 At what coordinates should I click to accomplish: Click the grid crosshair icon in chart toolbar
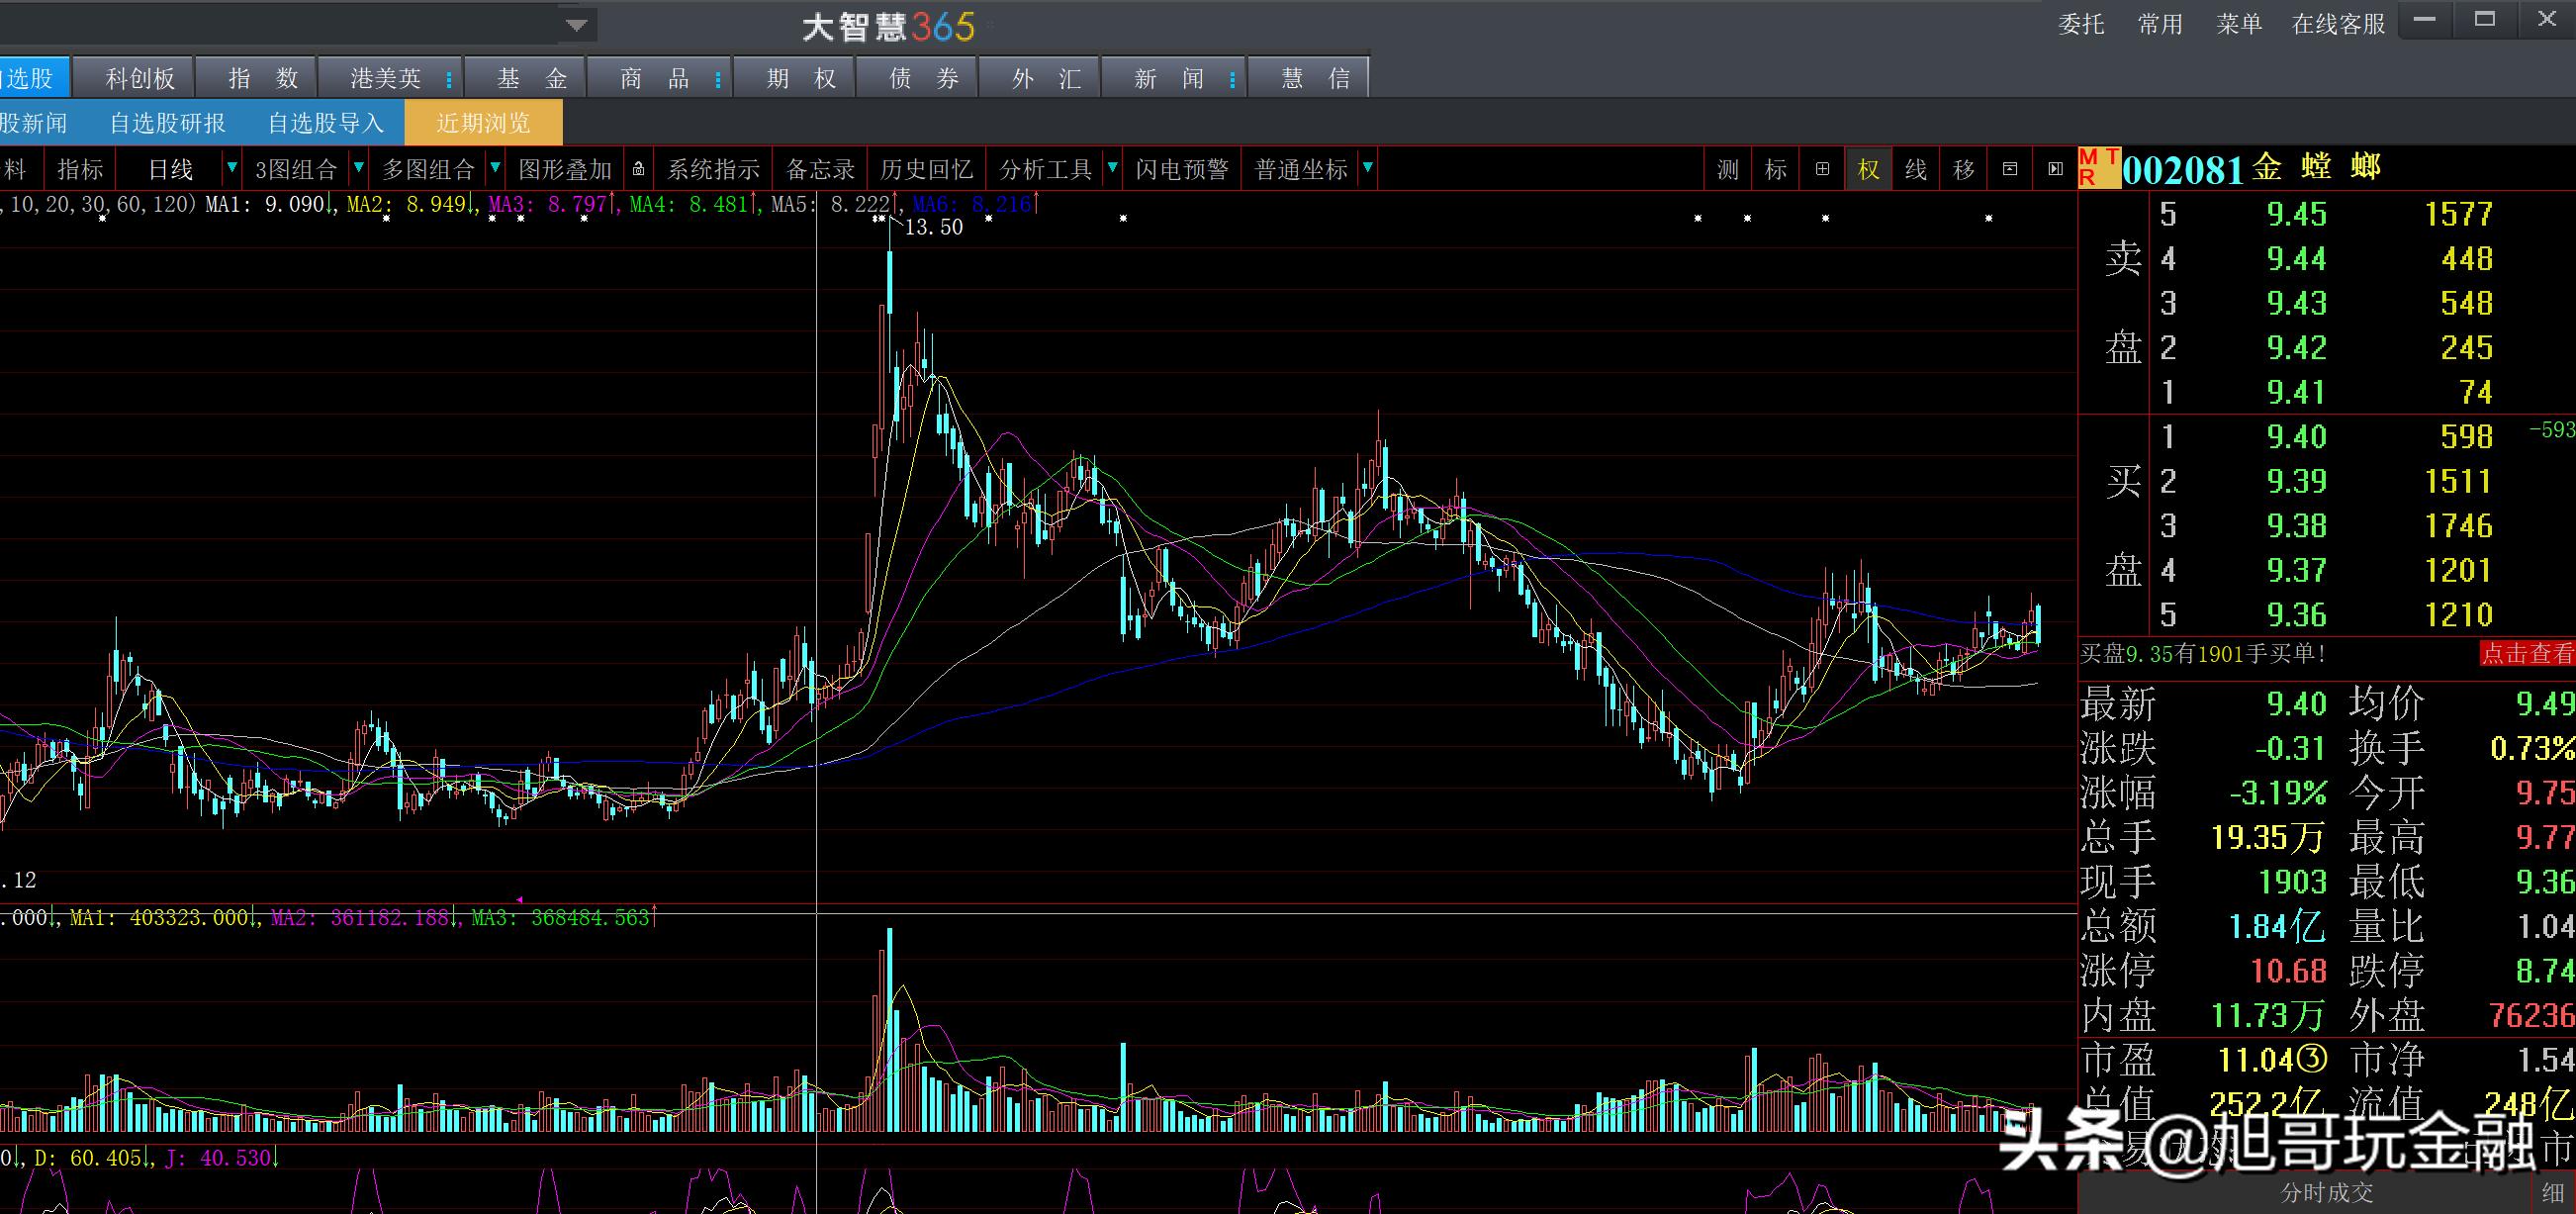[1822, 170]
